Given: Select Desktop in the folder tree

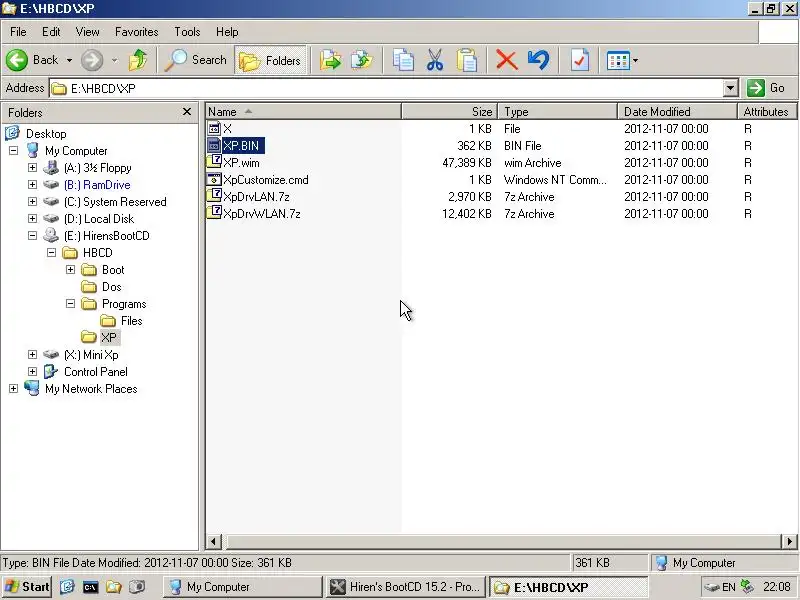Looking at the screenshot, I should [x=46, y=134].
